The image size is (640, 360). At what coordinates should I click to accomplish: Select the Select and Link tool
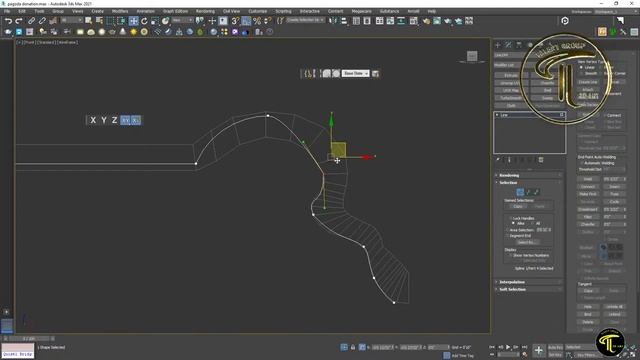click(x=31, y=21)
